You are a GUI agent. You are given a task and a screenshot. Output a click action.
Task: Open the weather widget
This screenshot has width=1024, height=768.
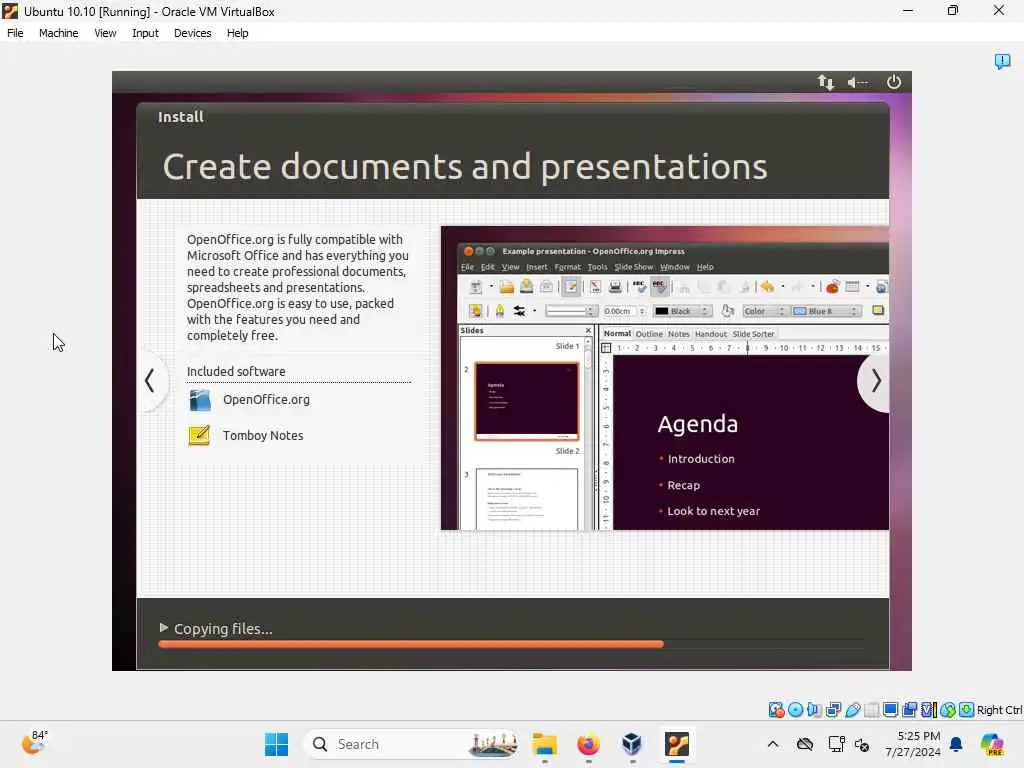(x=34, y=743)
